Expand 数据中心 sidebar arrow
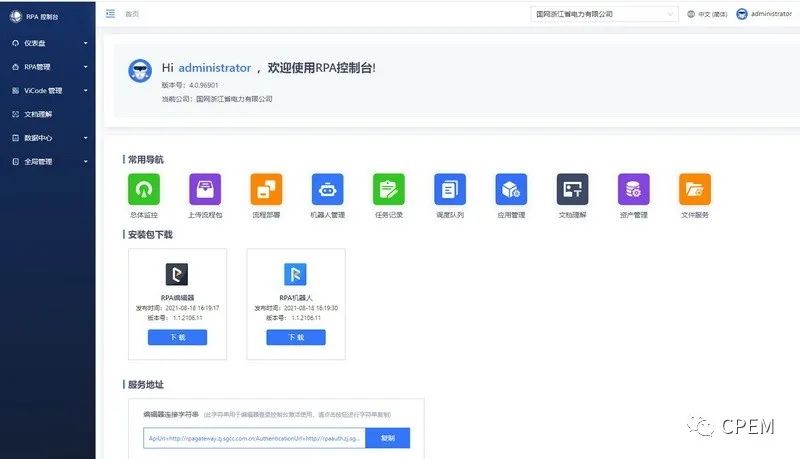 [86, 138]
